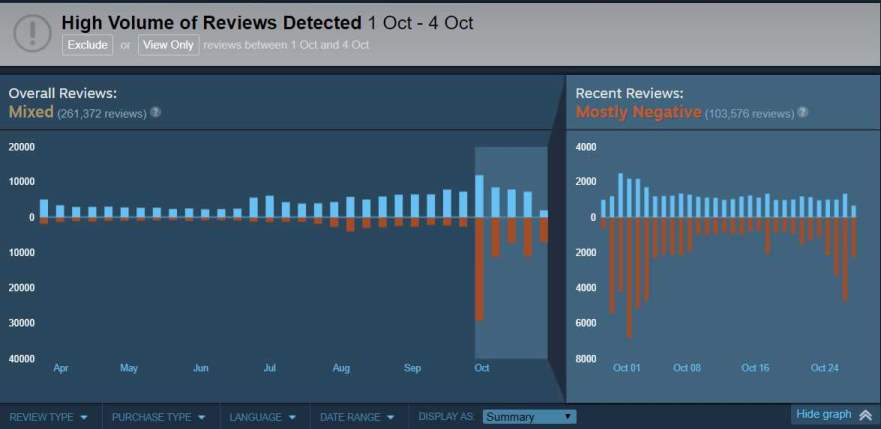Exclude reviews between 1 Oct and 4 Oct
881x429 pixels.
click(88, 45)
